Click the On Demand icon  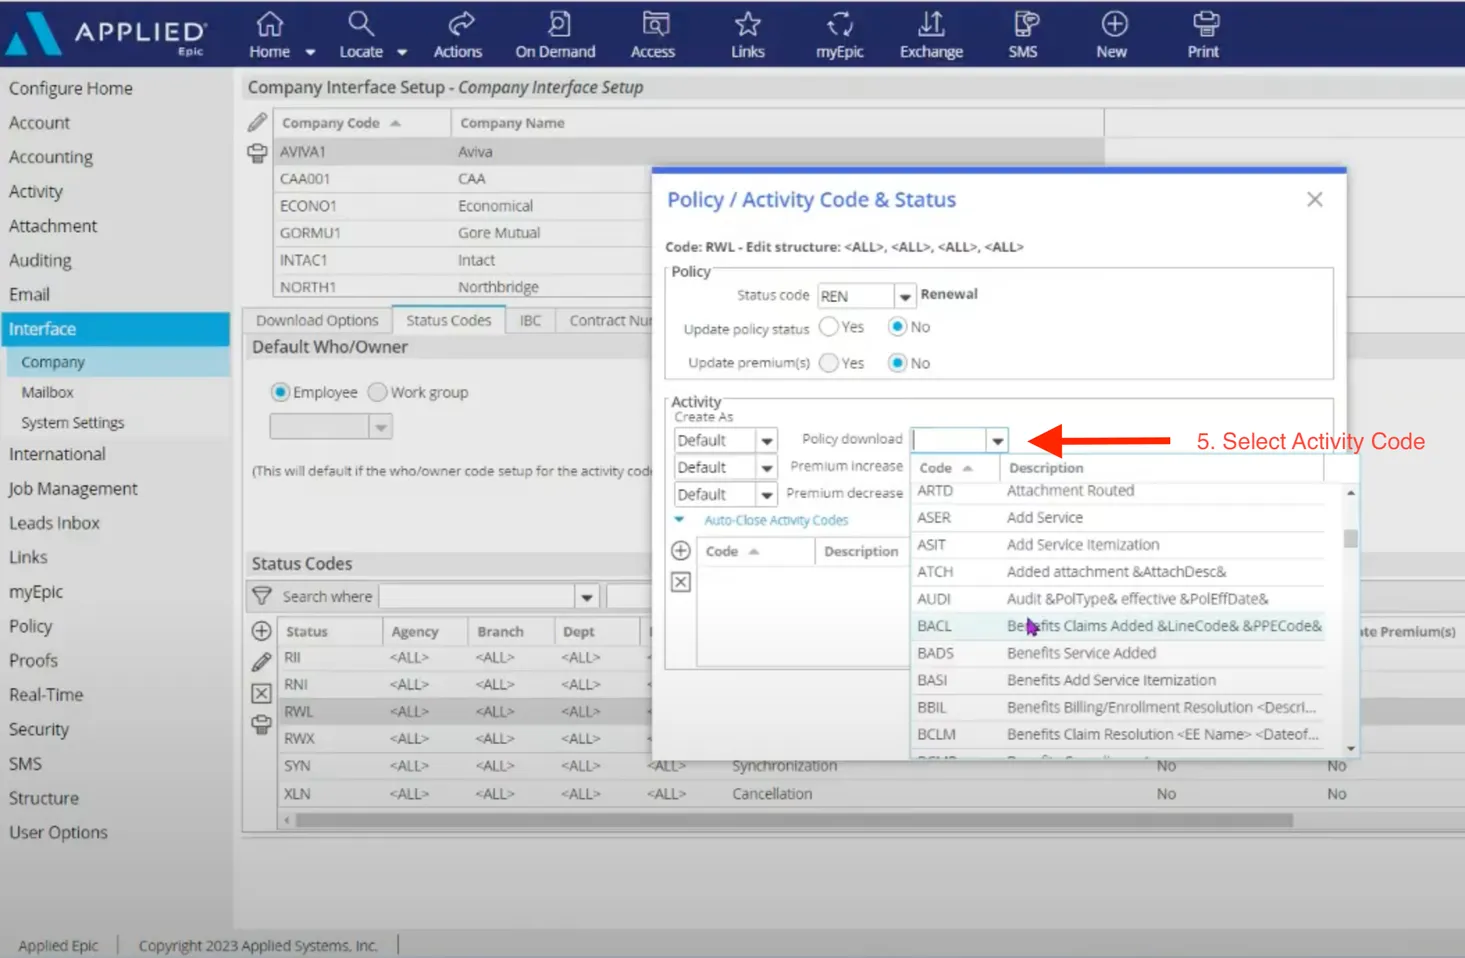pos(555,34)
